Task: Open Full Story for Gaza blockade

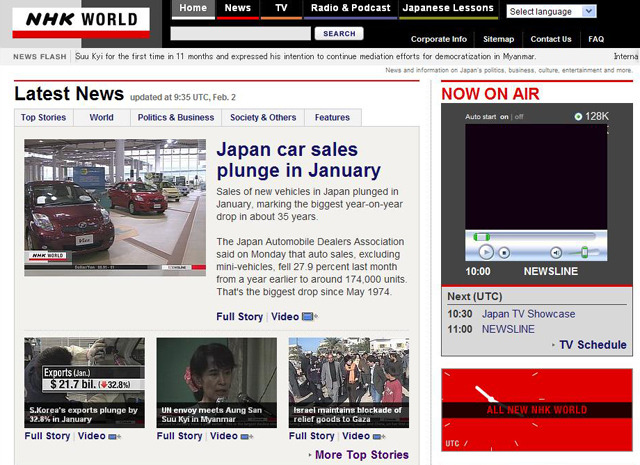Action: (x=312, y=436)
